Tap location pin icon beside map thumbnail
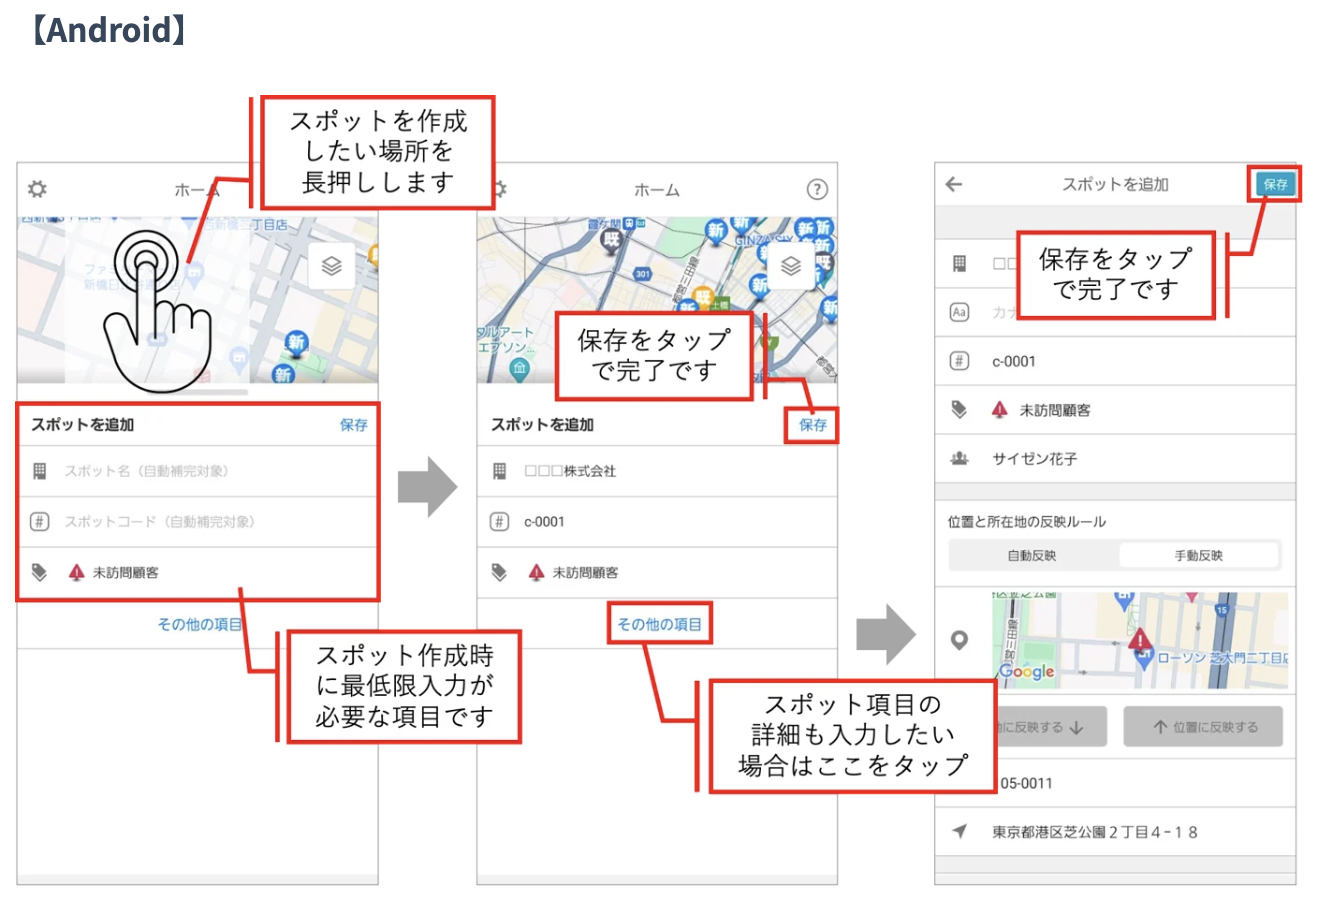The height and width of the screenshot is (902, 1334). click(x=959, y=640)
